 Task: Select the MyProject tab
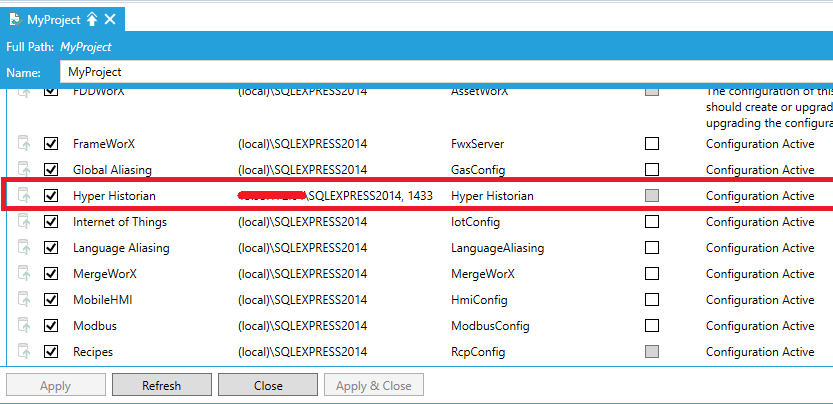pos(63,20)
